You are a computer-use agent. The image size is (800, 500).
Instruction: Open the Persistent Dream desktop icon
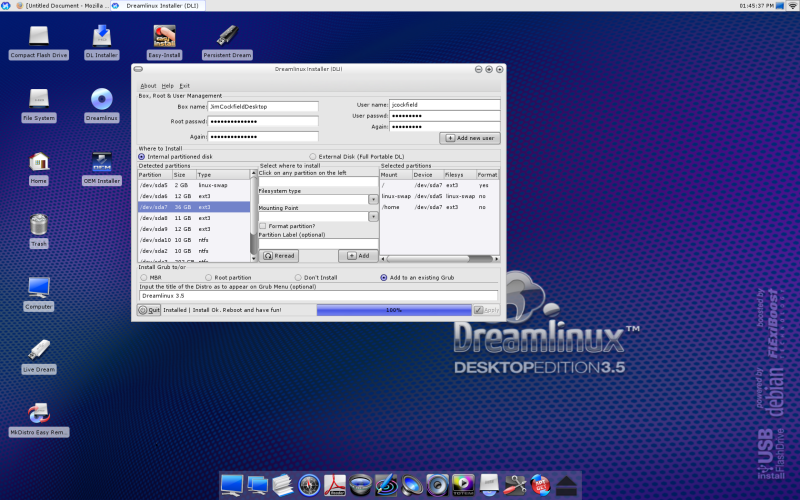(227, 36)
